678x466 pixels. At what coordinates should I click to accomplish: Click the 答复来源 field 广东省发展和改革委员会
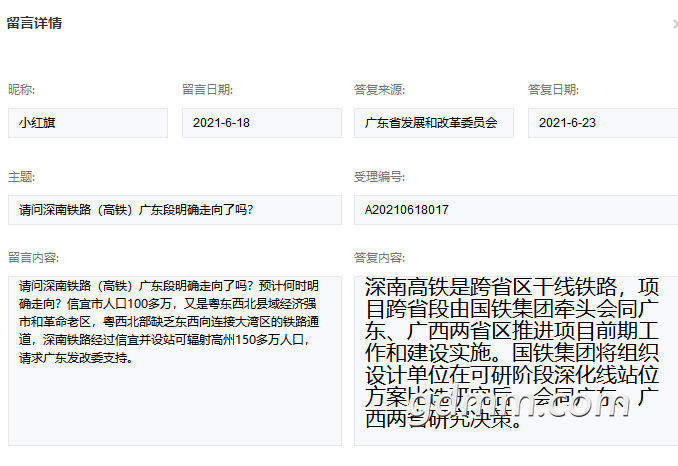tap(434, 123)
